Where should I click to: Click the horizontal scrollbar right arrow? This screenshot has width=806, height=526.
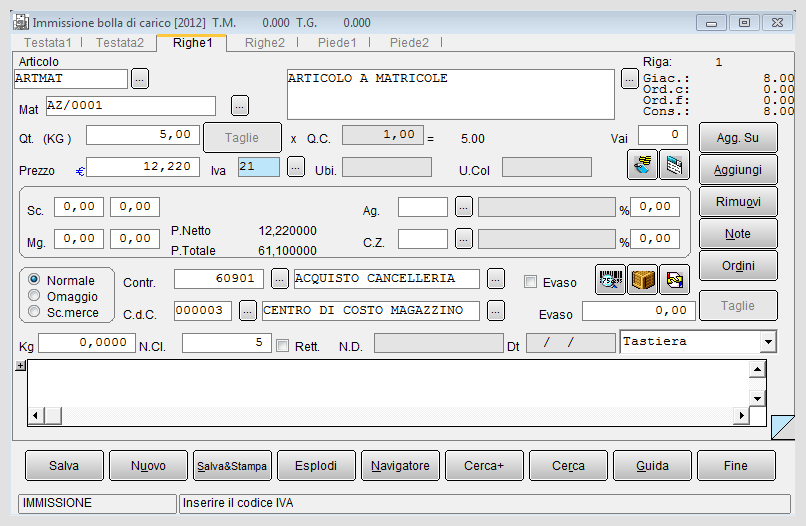(x=741, y=415)
